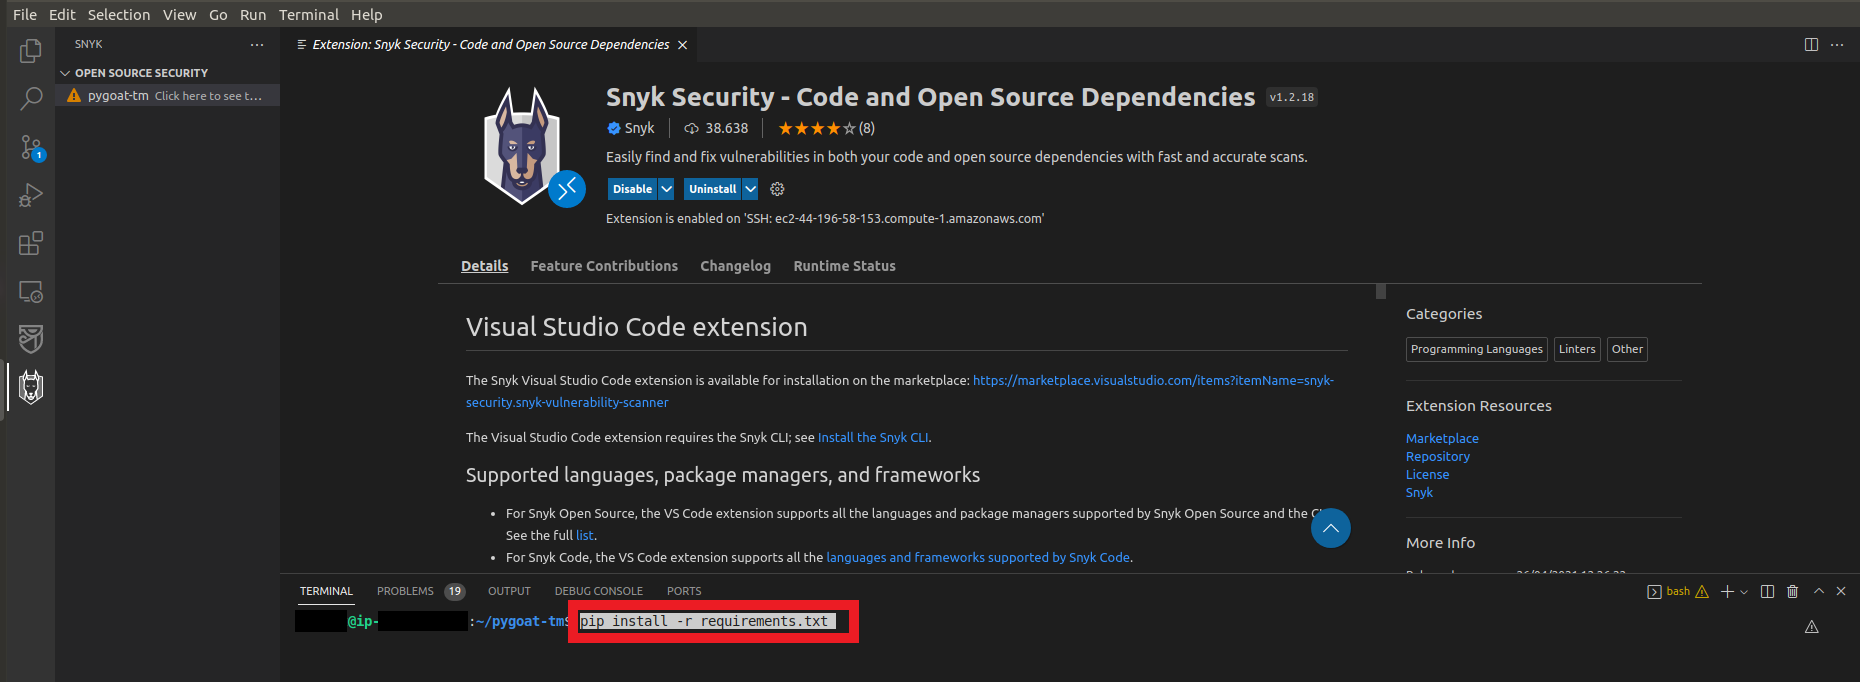
Task: Click the details page scrollbar thumb
Action: (x=1381, y=291)
